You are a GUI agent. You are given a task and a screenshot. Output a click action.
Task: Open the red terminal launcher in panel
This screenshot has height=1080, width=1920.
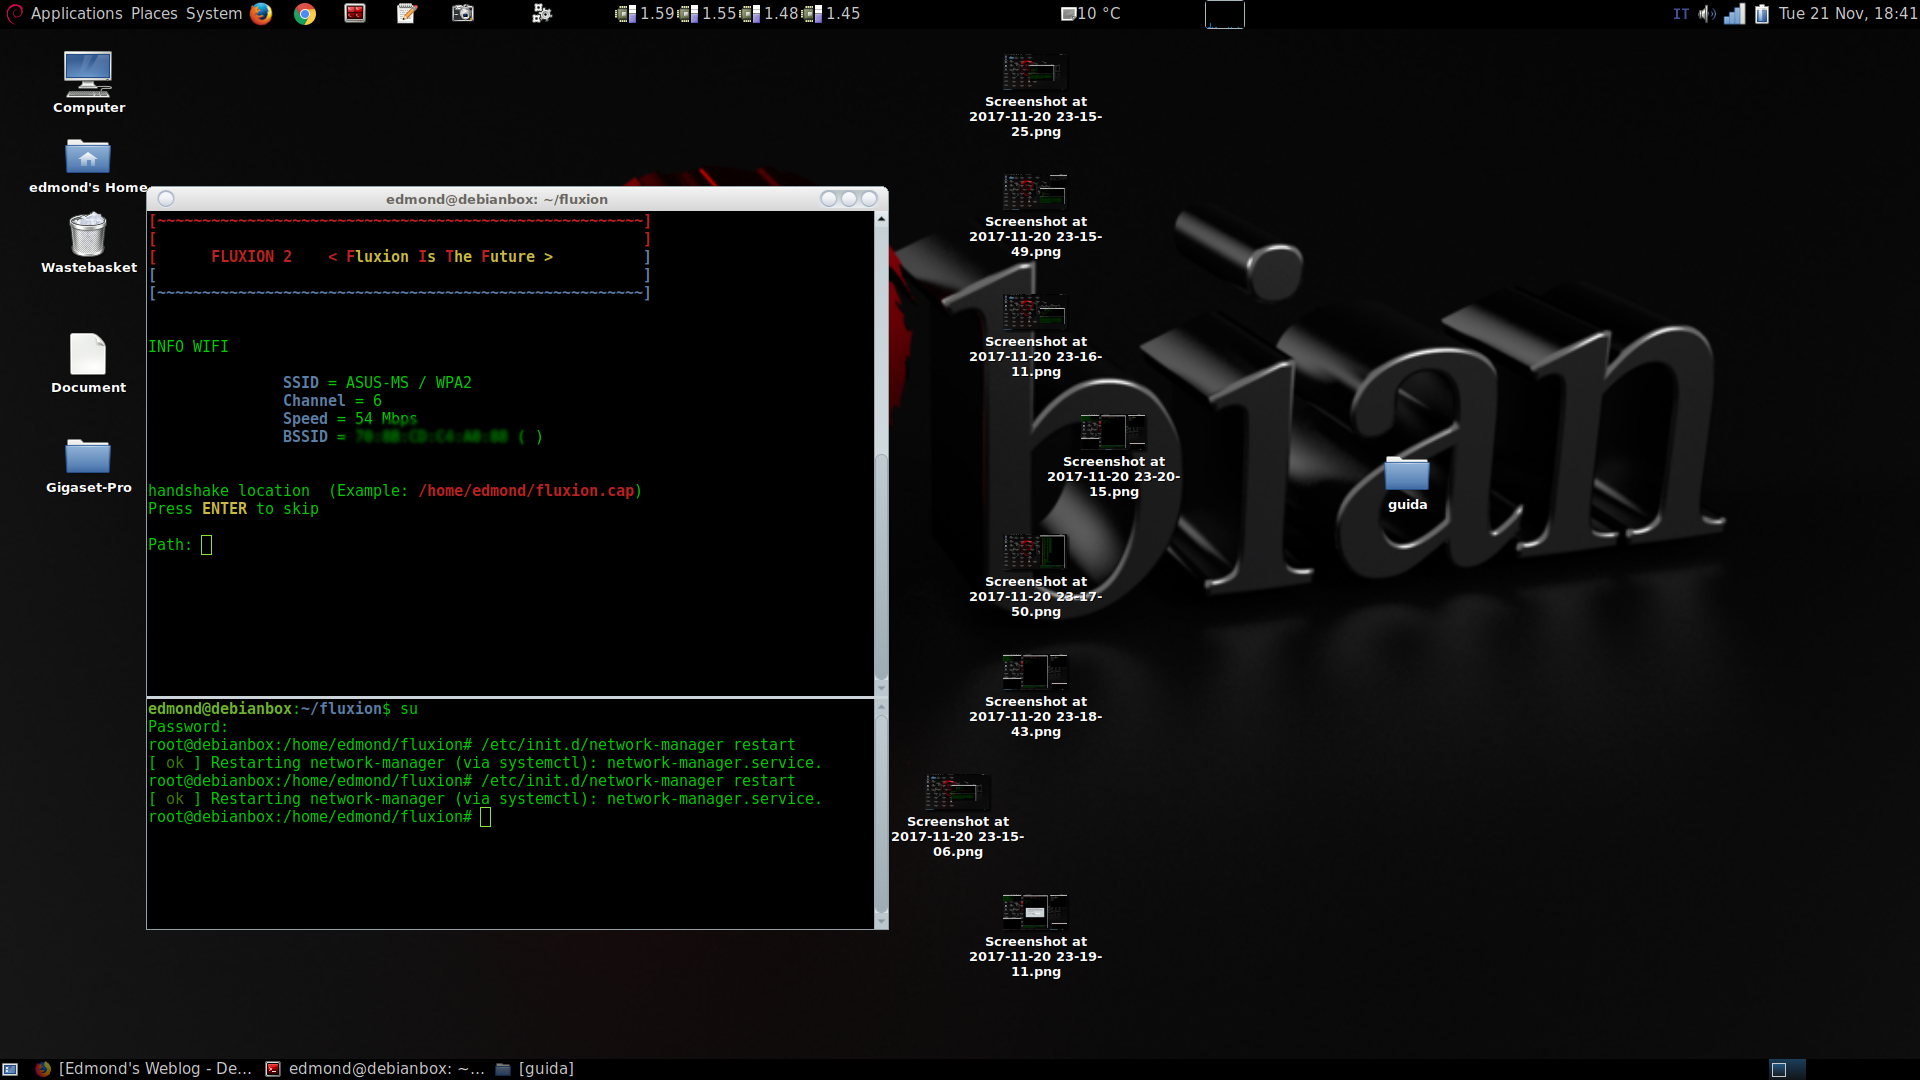point(355,14)
